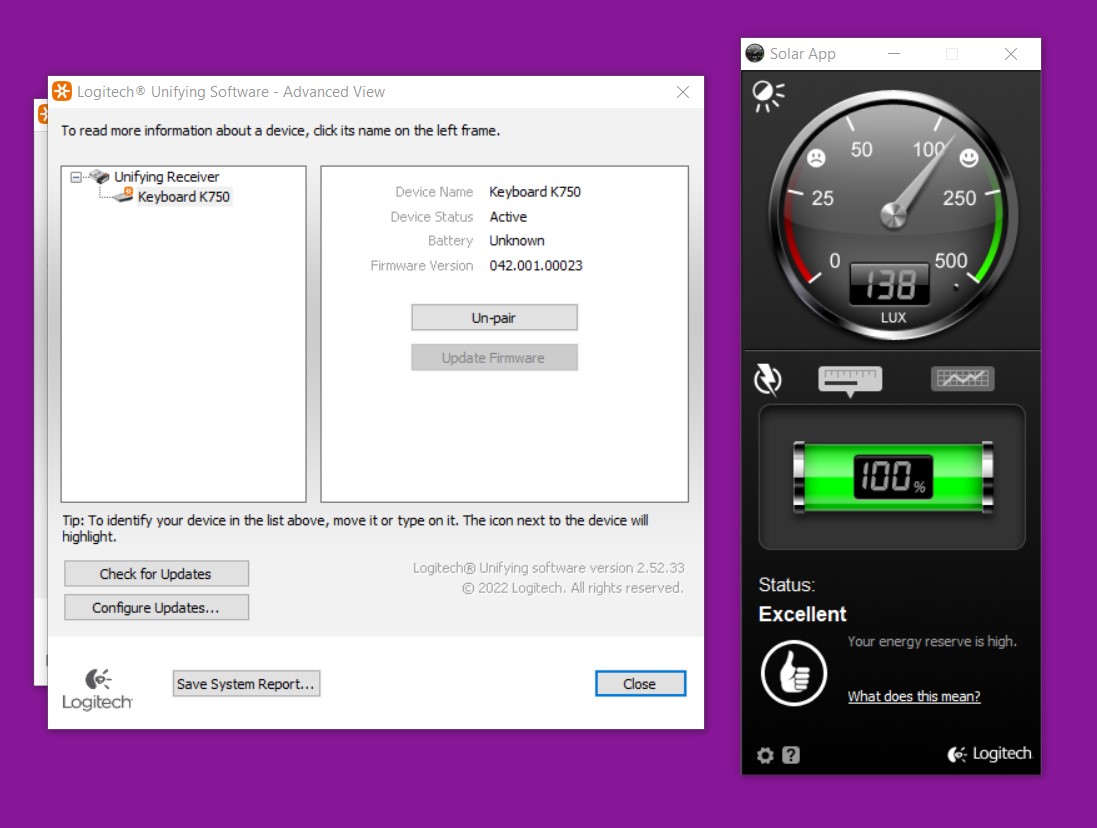Open Configure Updates dialog
The image size is (1097, 828).
coord(156,608)
